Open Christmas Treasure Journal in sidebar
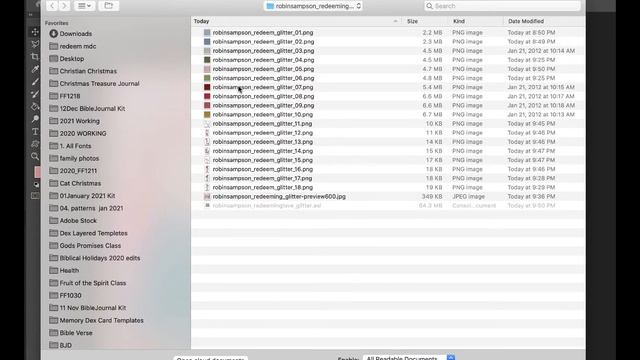The image size is (640, 360). coord(99,83)
